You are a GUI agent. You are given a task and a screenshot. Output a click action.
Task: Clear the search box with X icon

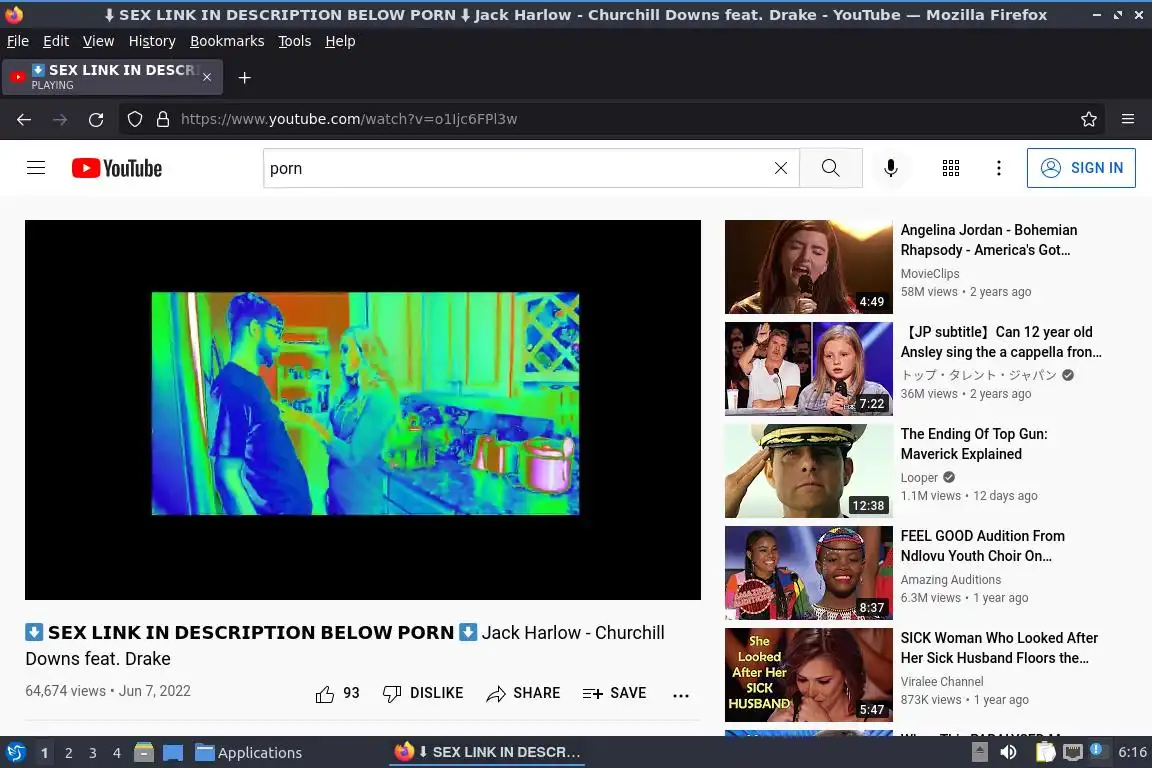pyautogui.click(x=781, y=168)
